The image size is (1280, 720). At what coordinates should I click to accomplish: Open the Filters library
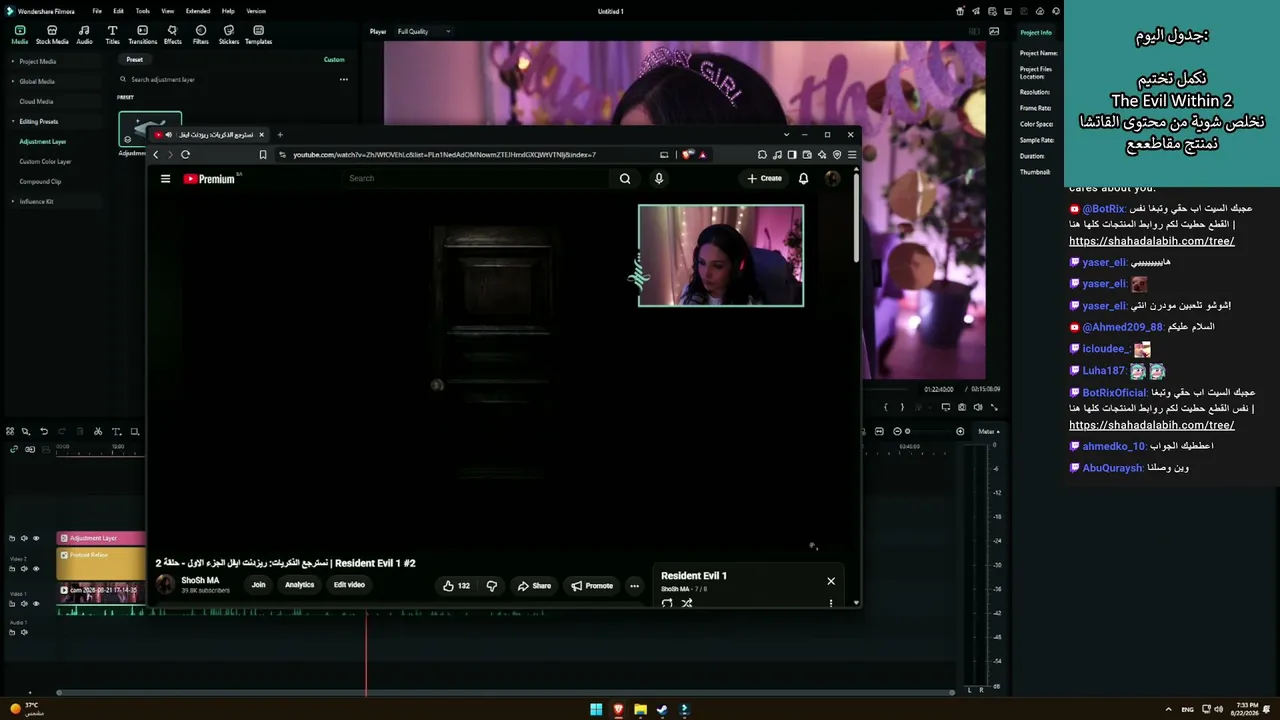pos(200,35)
